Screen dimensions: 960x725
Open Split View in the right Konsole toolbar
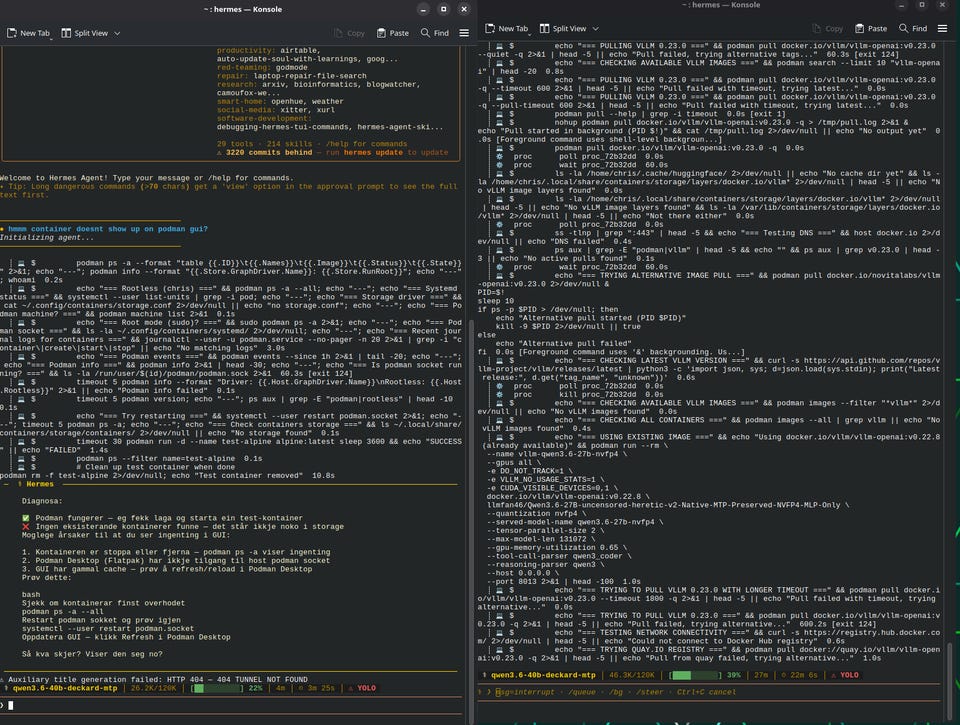(x=563, y=28)
